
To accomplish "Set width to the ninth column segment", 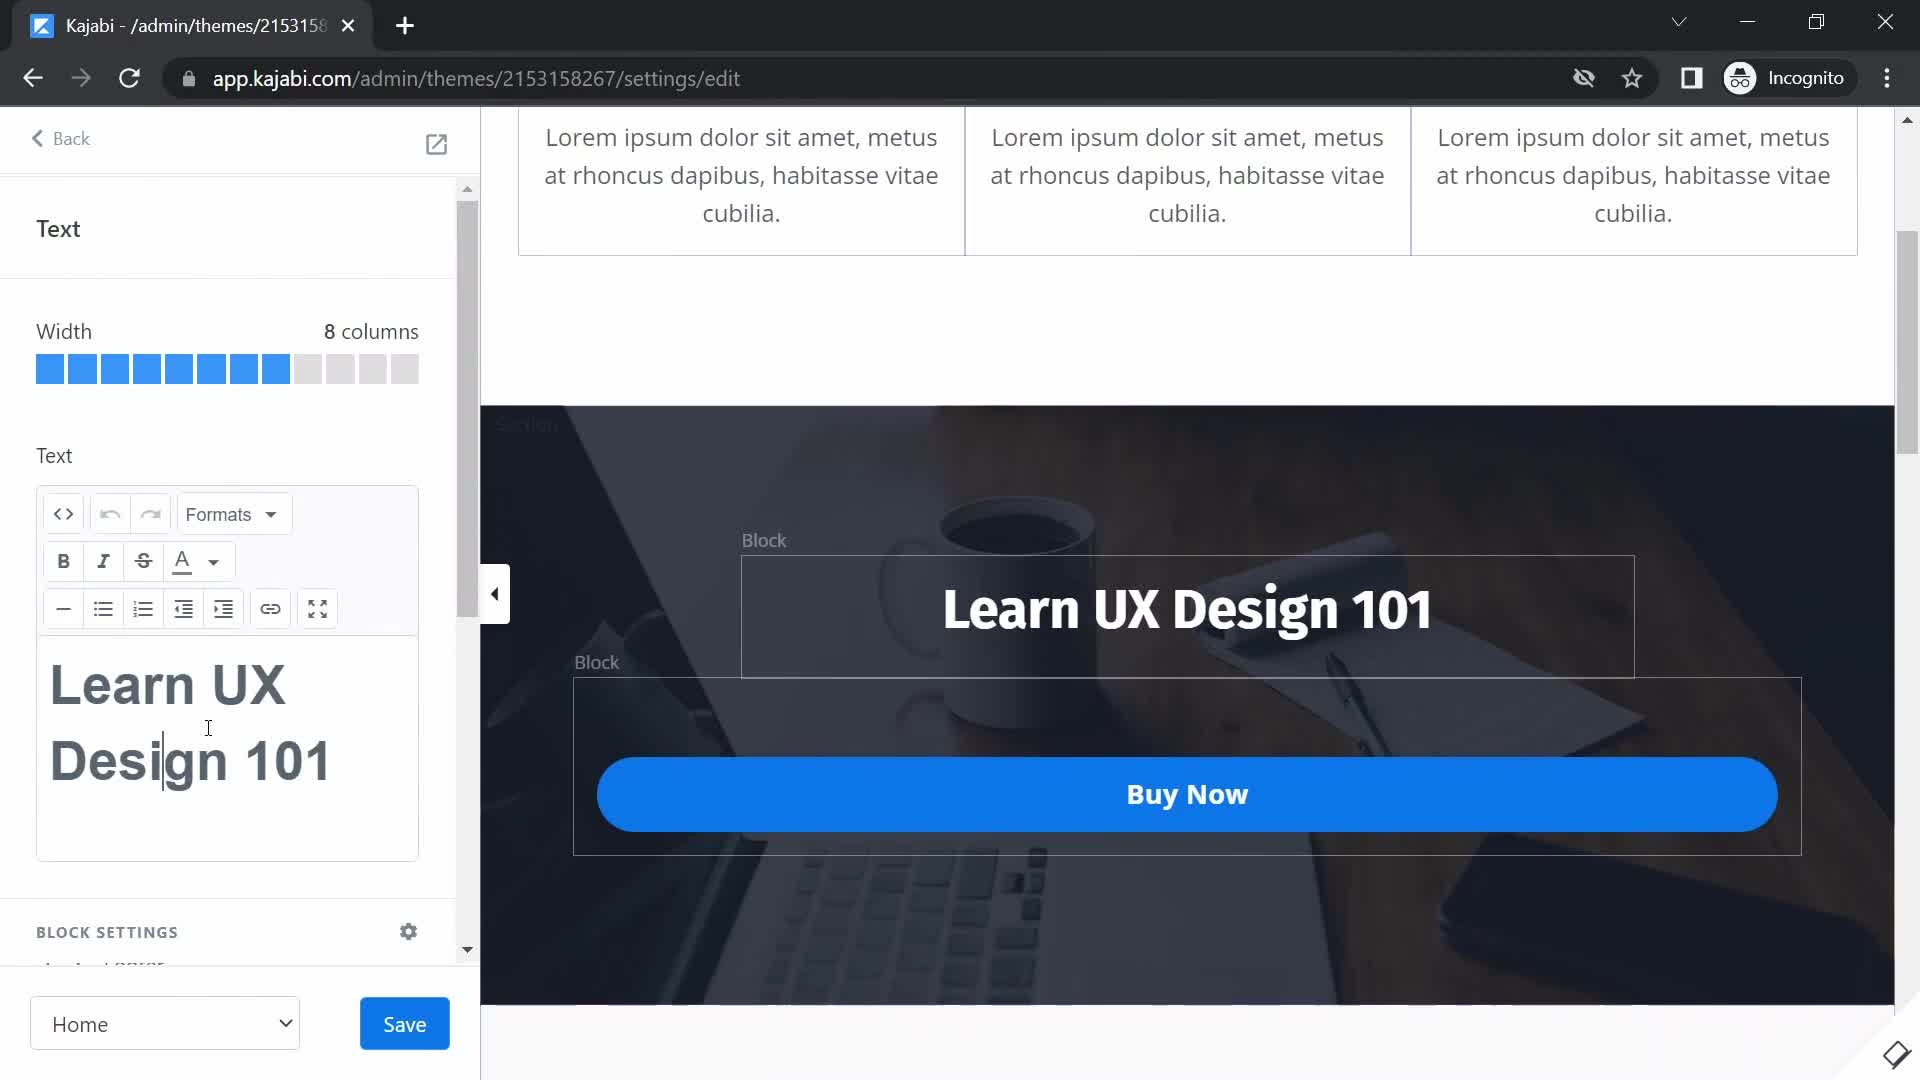I will tap(308, 369).
